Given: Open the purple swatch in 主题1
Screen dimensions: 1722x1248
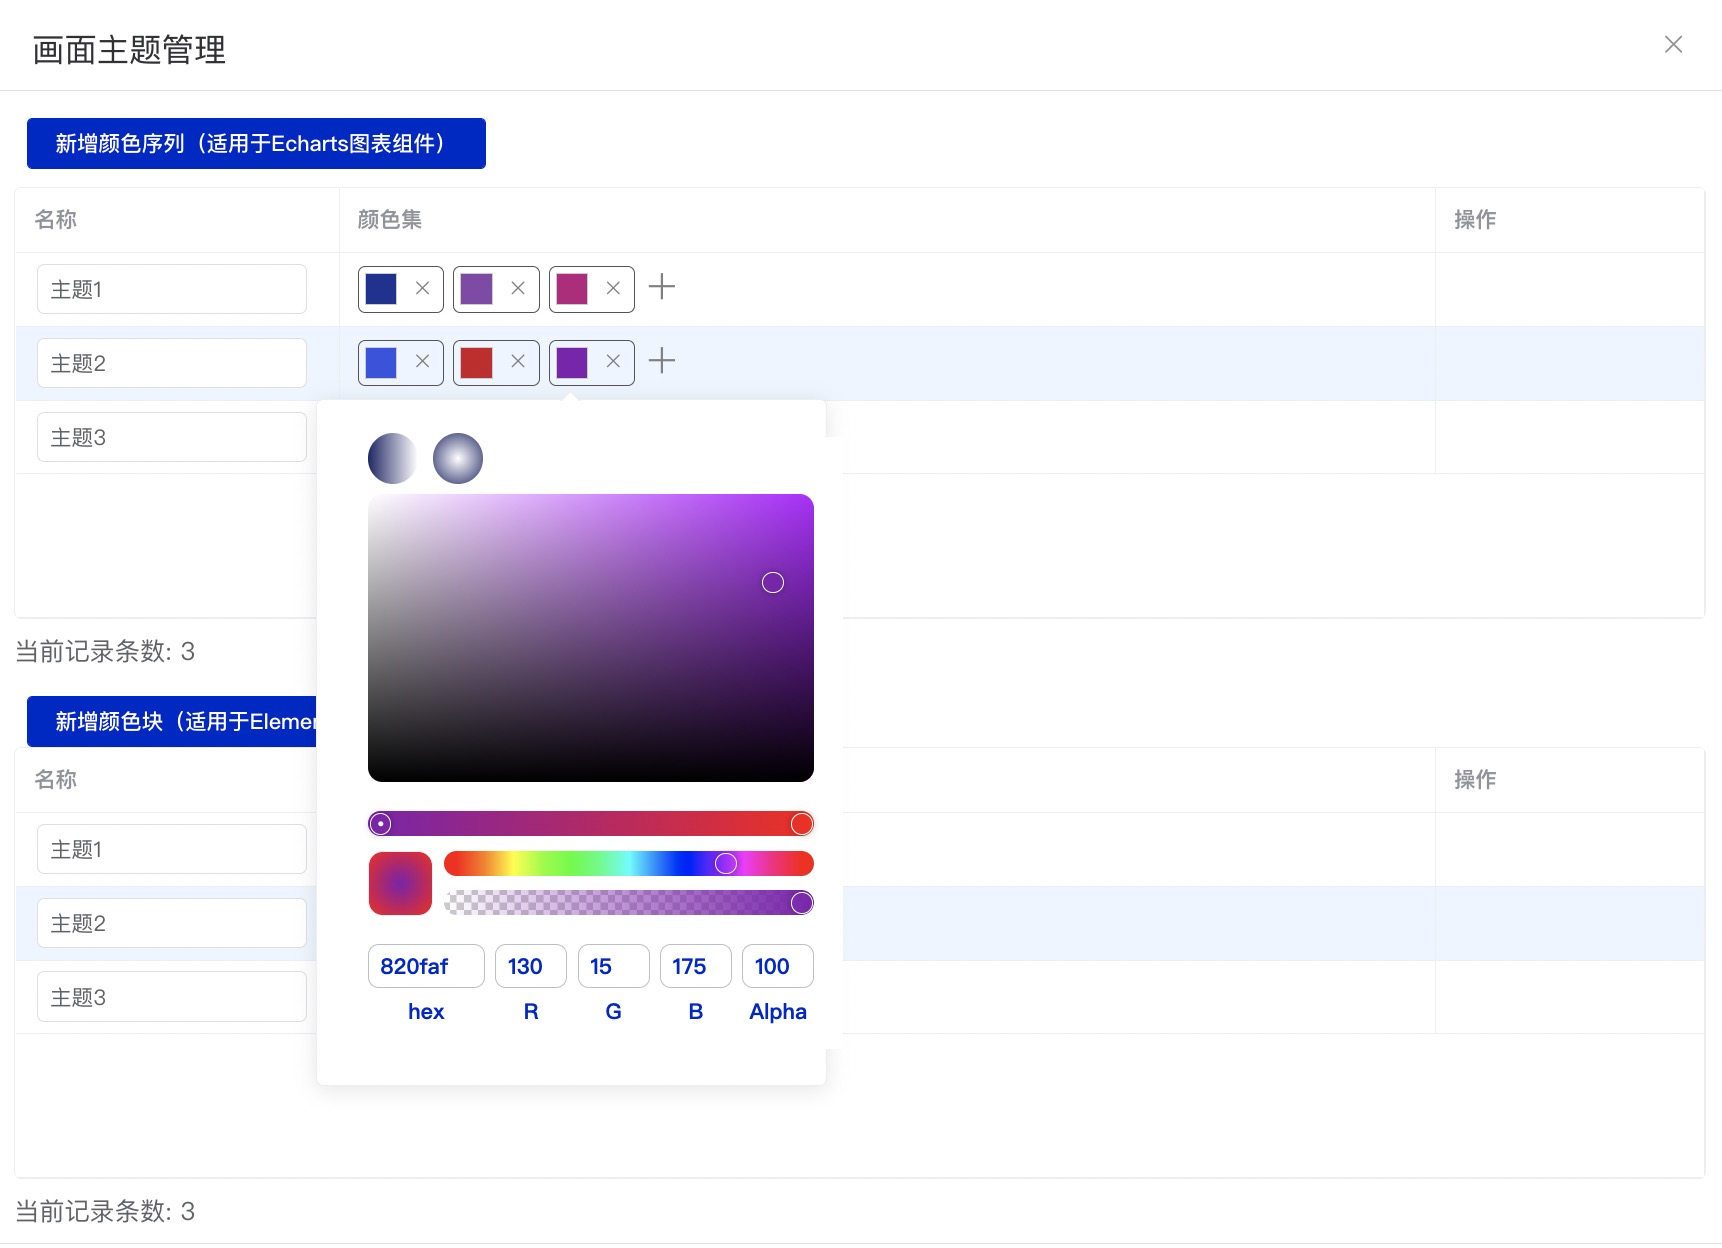Looking at the screenshot, I should (476, 289).
